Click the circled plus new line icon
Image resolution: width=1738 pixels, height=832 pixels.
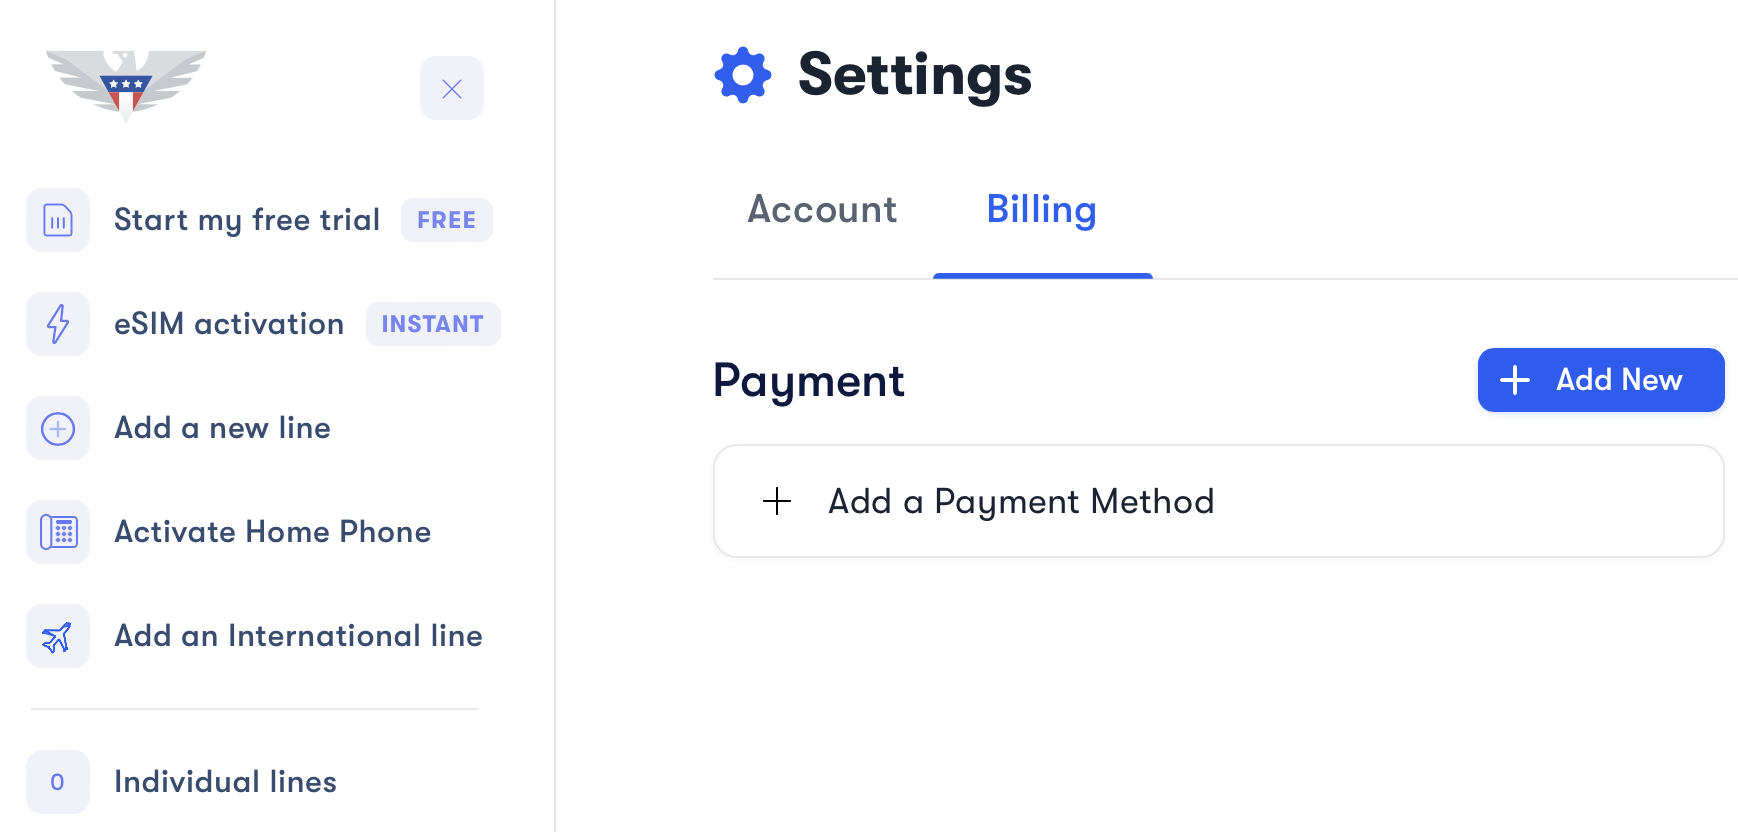click(x=58, y=428)
